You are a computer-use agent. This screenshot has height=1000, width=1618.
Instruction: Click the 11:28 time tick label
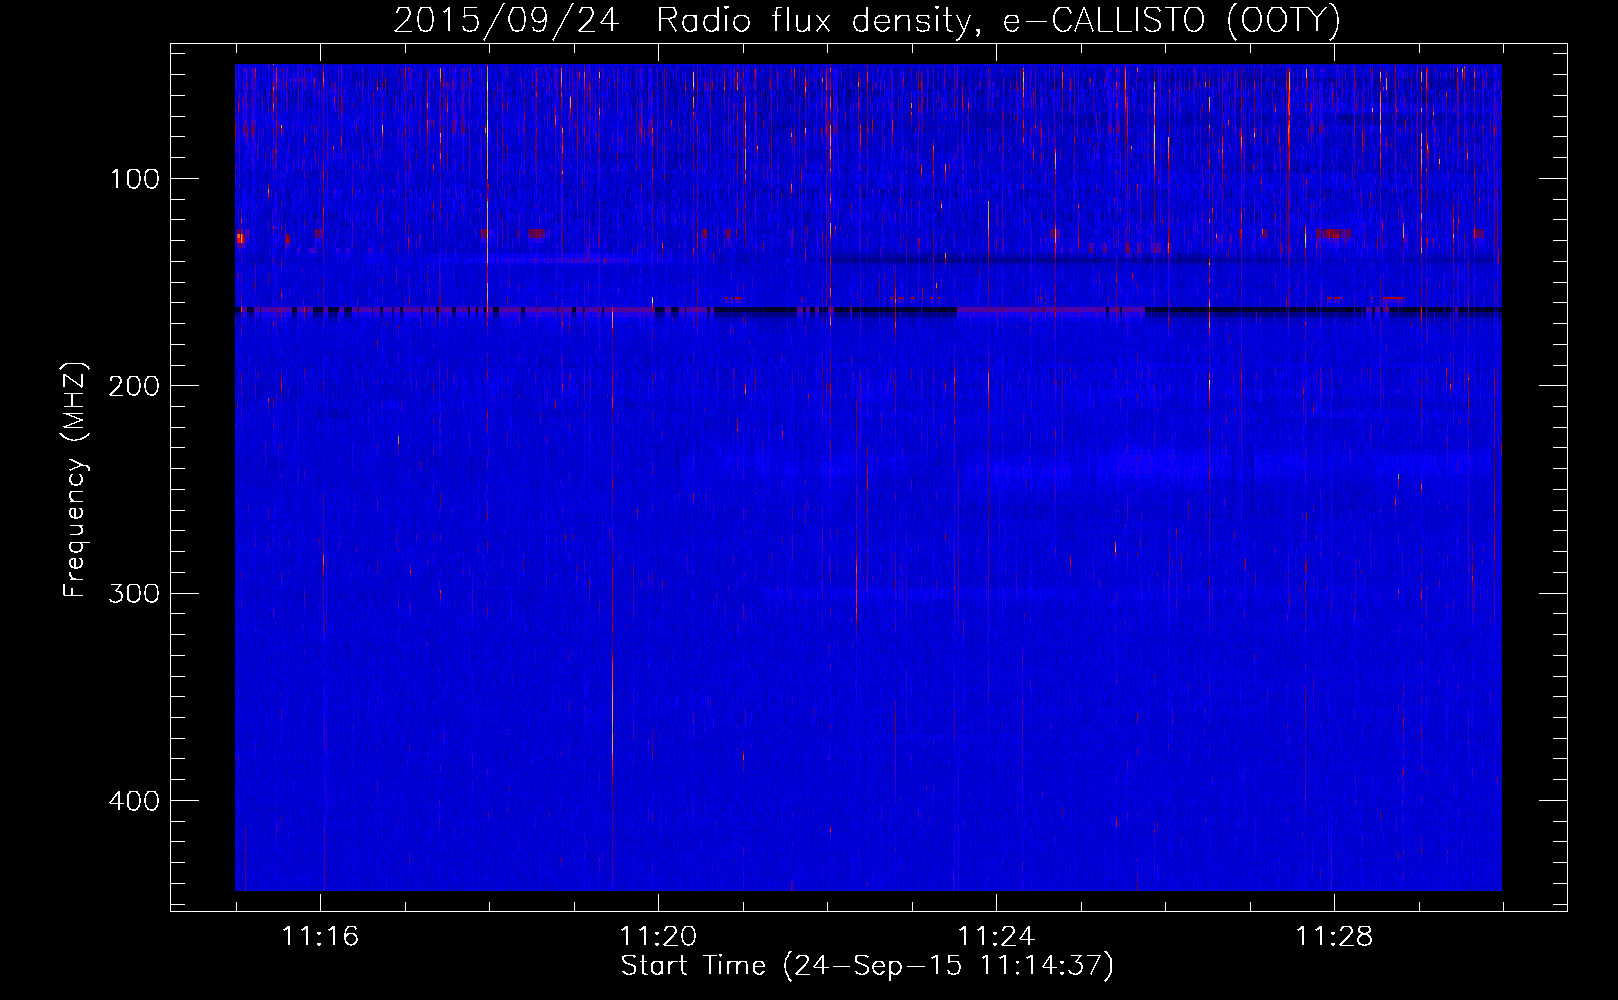(x=1334, y=936)
